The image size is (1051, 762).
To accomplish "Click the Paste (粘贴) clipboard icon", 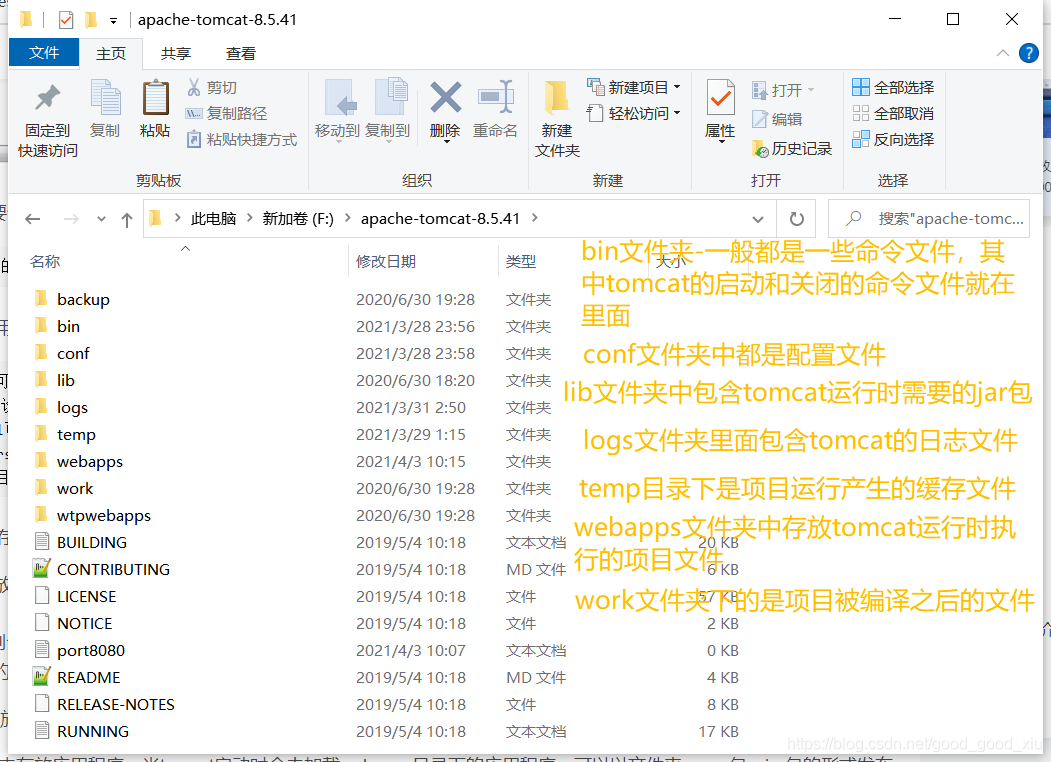I will [156, 98].
